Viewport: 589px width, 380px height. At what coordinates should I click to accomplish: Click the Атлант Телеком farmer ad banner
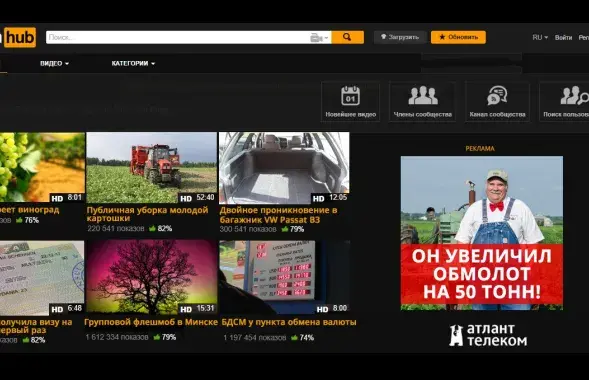(482, 233)
